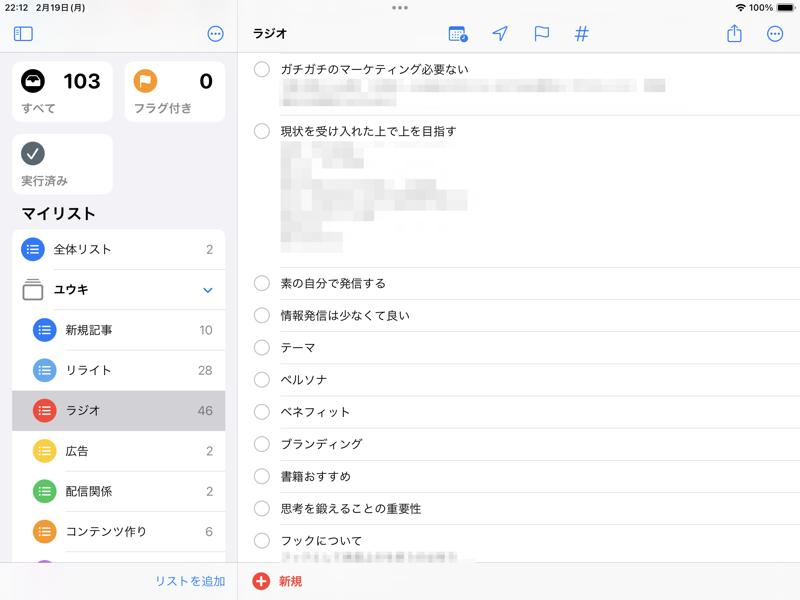Open the フラグ付き smart list card

(174, 92)
